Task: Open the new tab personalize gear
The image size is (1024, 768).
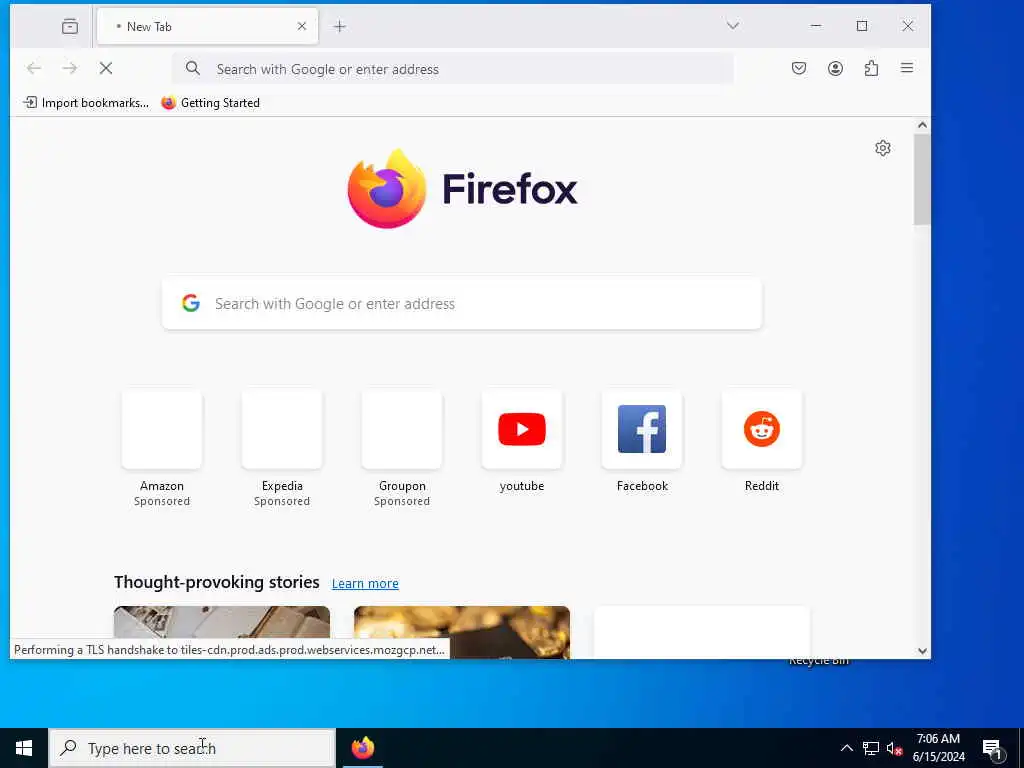Action: point(883,148)
